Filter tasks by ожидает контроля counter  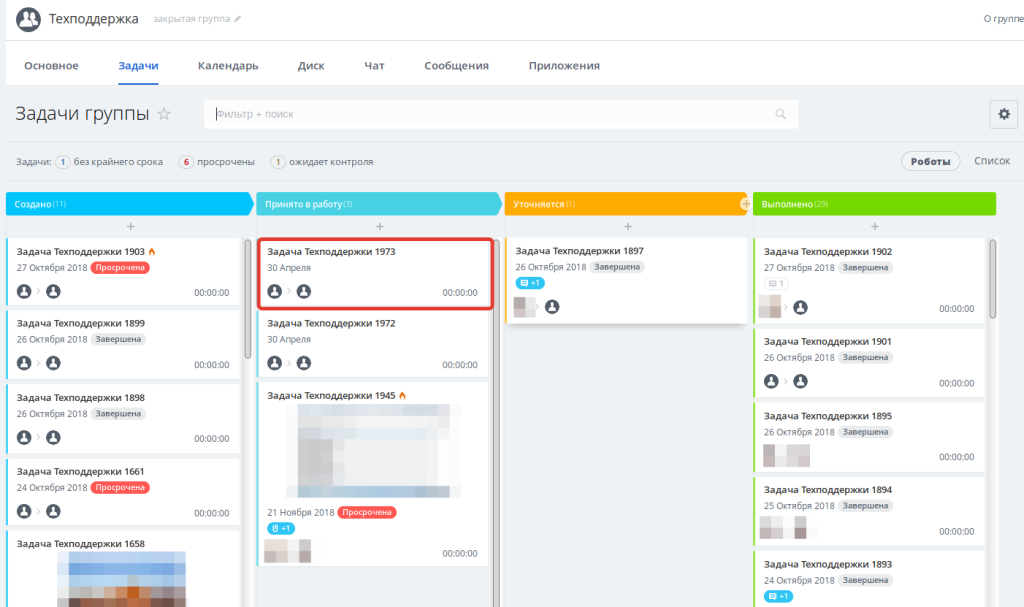click(x=278, y=162)
